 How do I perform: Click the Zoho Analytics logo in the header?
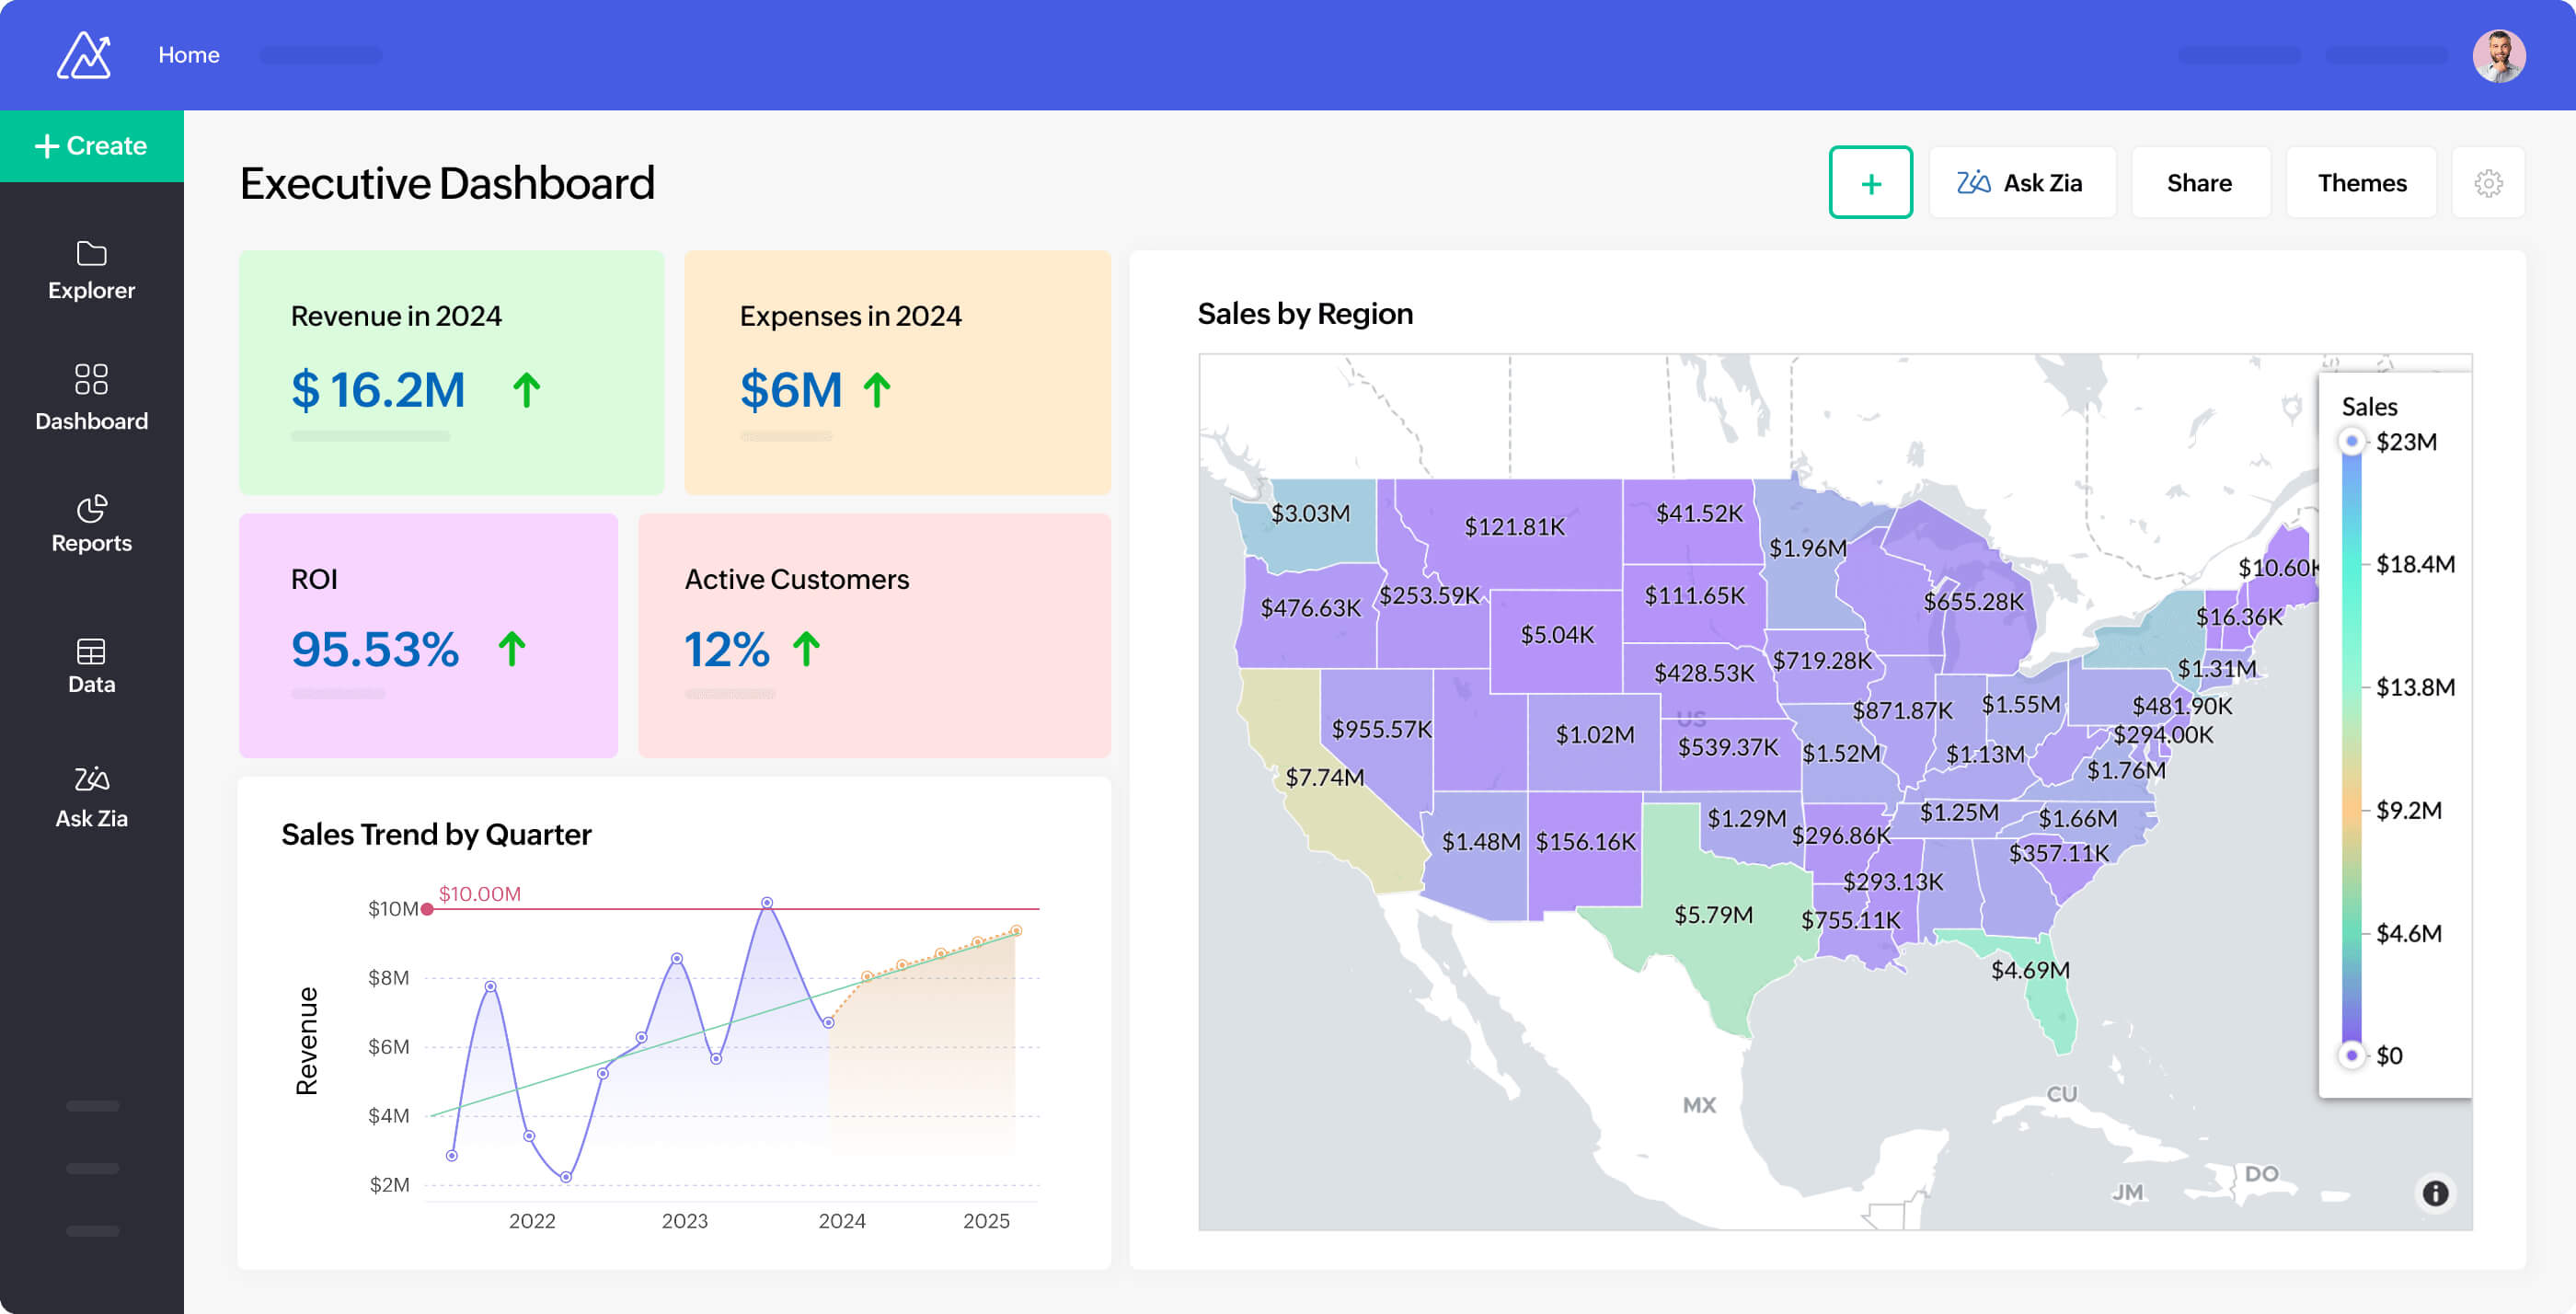(83, 55)
